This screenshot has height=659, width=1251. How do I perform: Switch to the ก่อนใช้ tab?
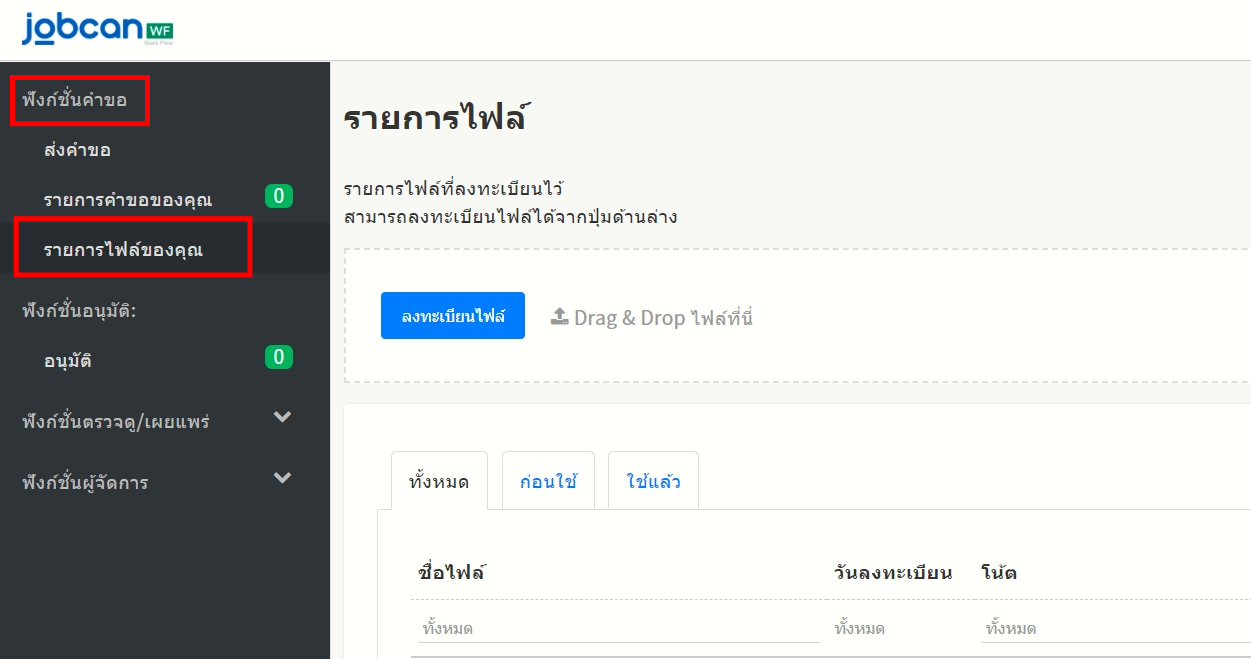(x=548, y=481)
